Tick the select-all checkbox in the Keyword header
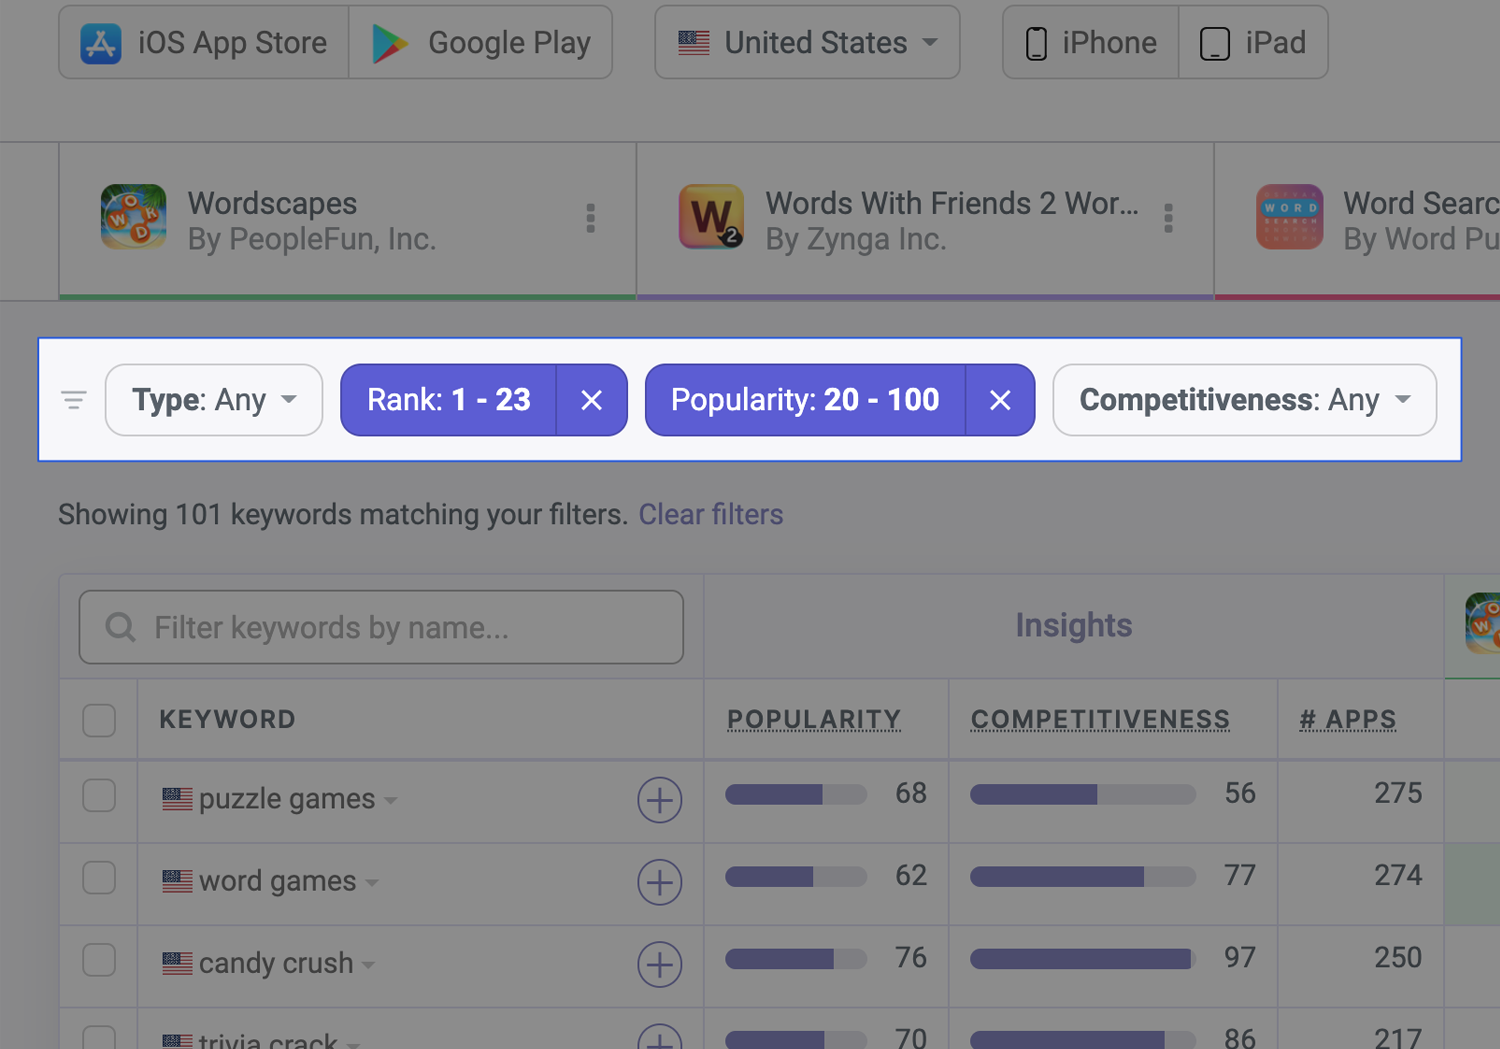The width and height of the screenshot is (1500, 1049). [99, 720]
